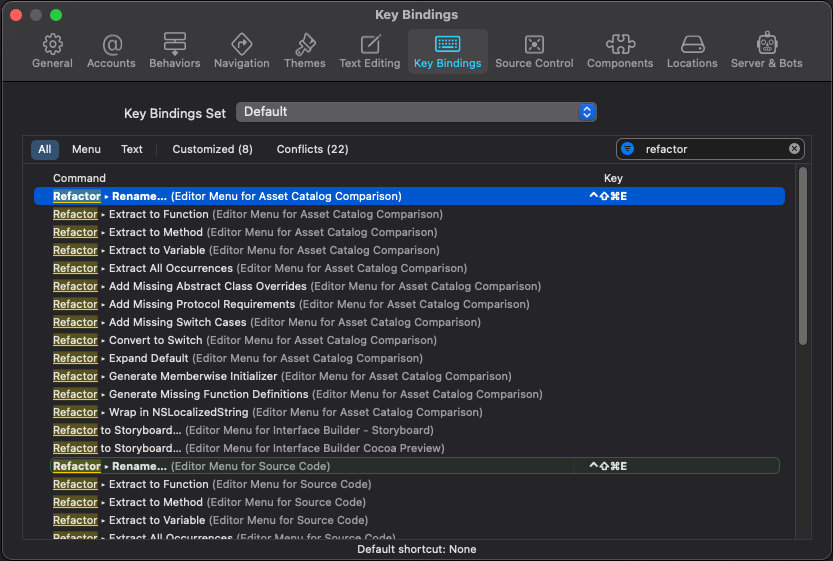Switch to the Text filter tab
The width and height of the screenshot is (833, 561).
click(132, 149)
